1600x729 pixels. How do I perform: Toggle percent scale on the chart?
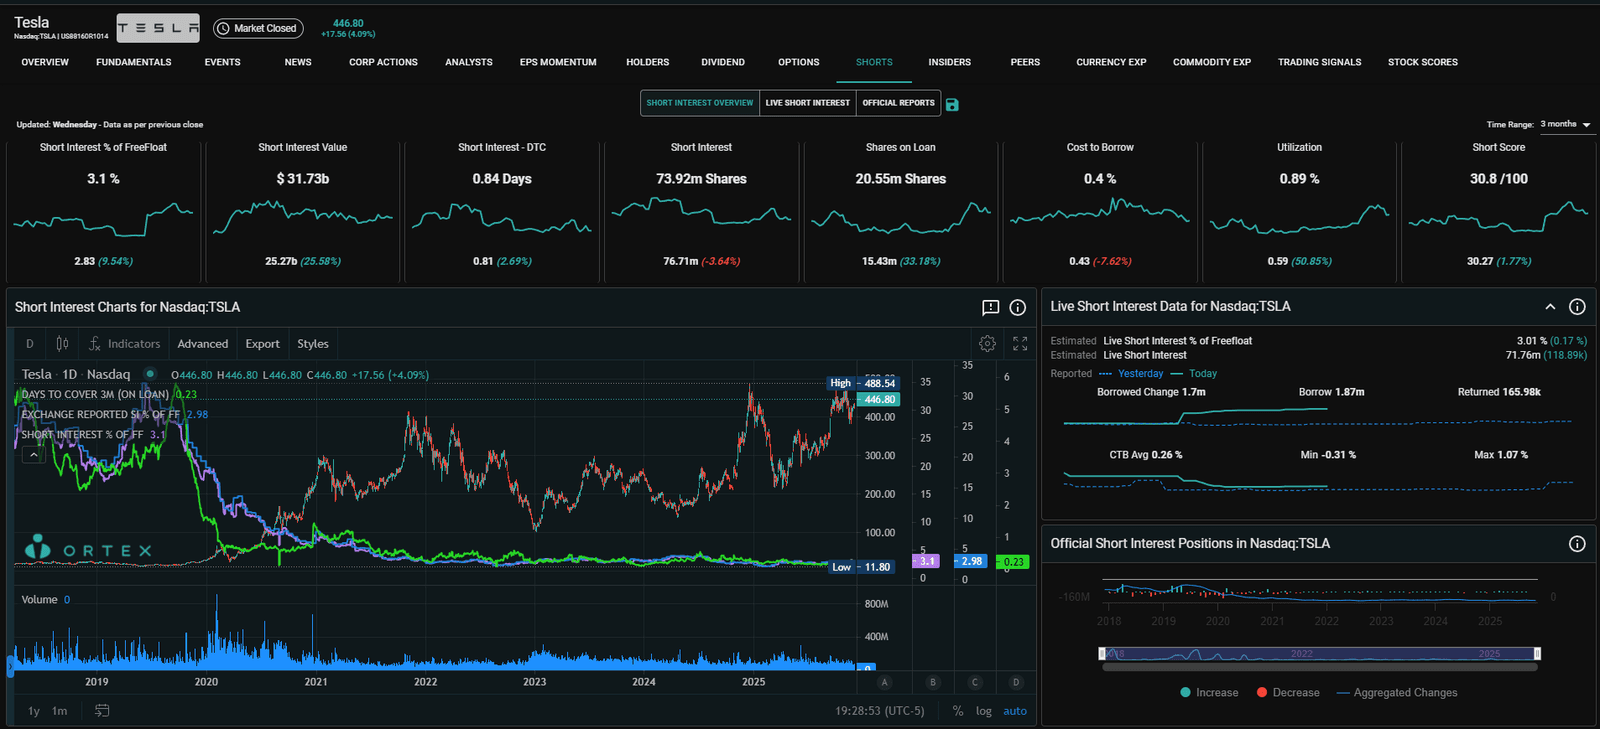[x=958, y=711]
